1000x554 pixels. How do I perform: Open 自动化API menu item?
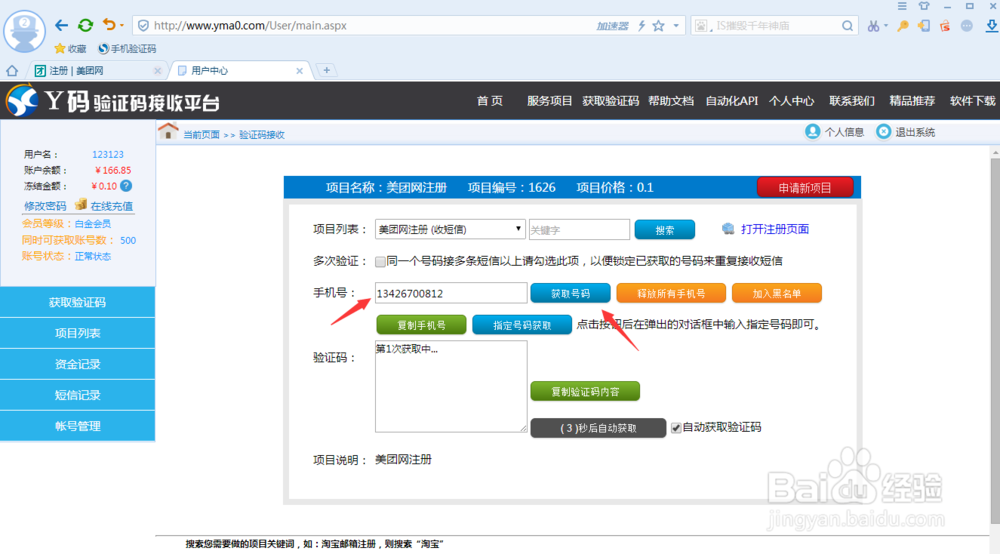(x=732, y=101)
